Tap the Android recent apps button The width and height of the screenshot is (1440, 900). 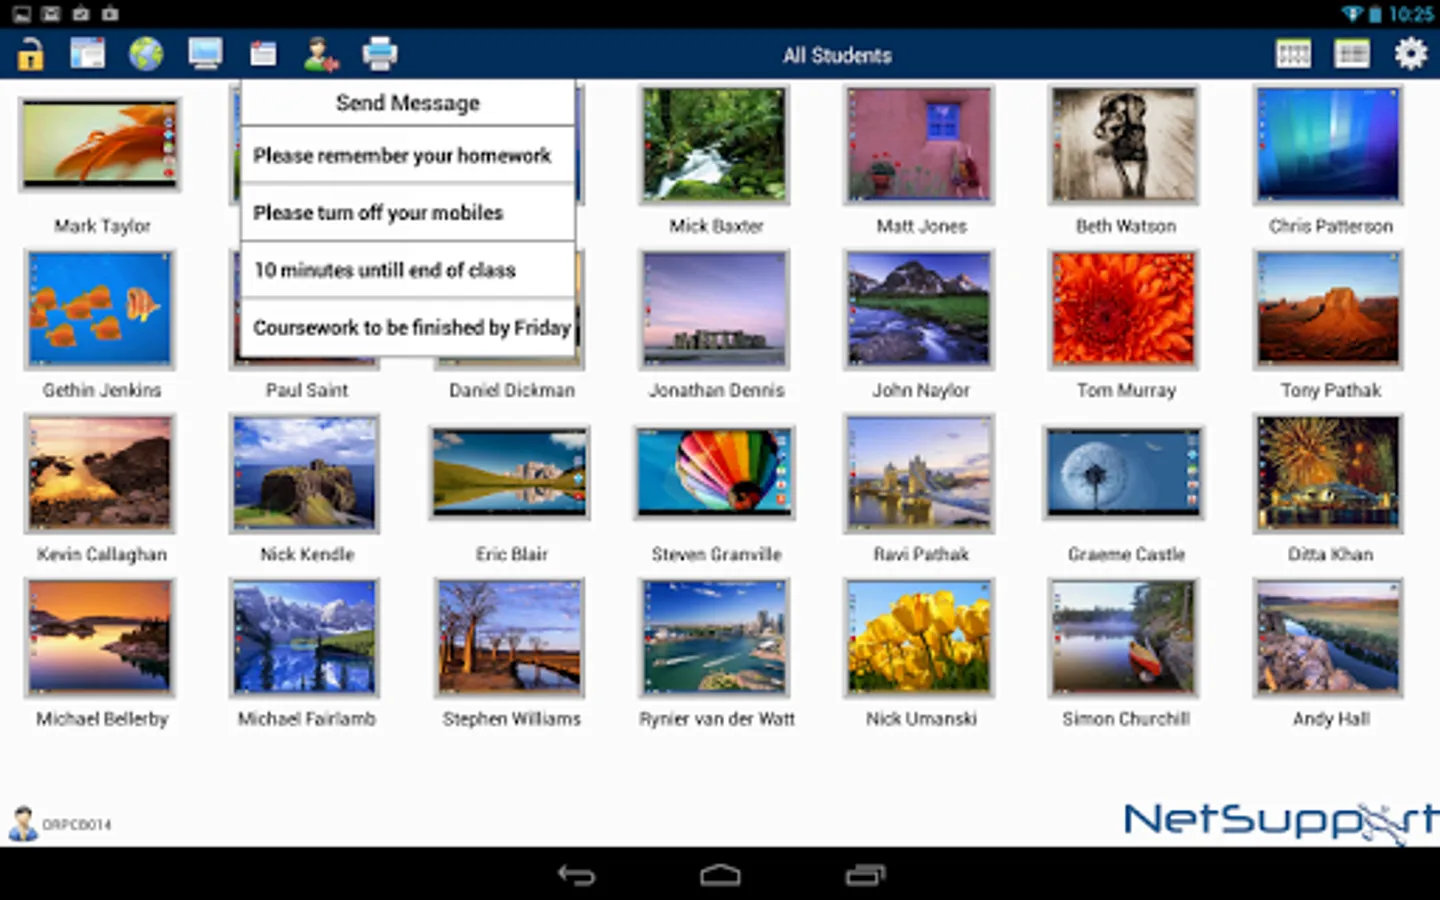click(x=865, y=875)
